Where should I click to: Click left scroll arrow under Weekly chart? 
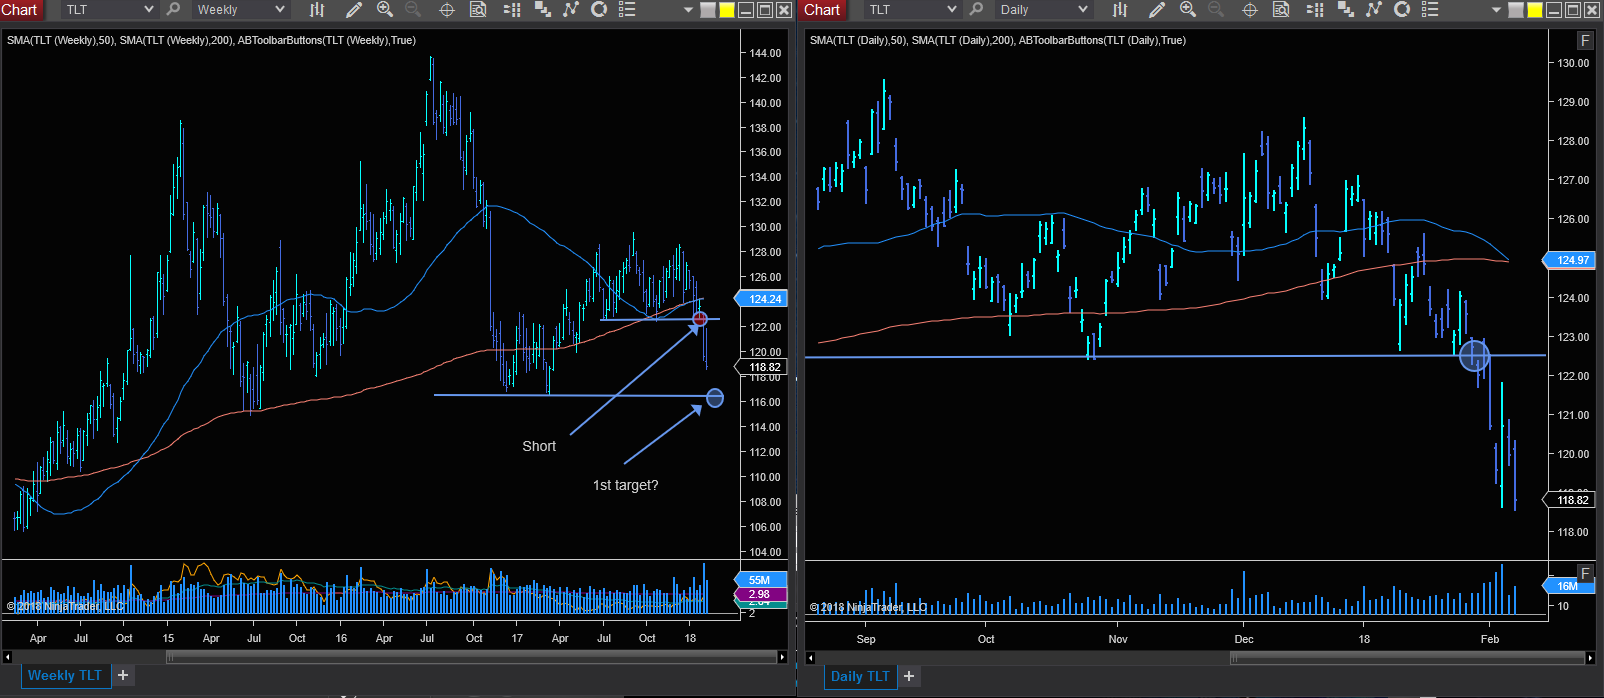[x=7, y=657]
